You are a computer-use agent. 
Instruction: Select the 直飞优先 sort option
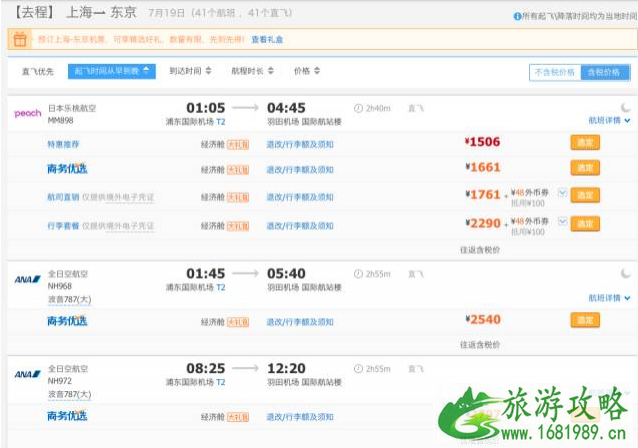37,72
